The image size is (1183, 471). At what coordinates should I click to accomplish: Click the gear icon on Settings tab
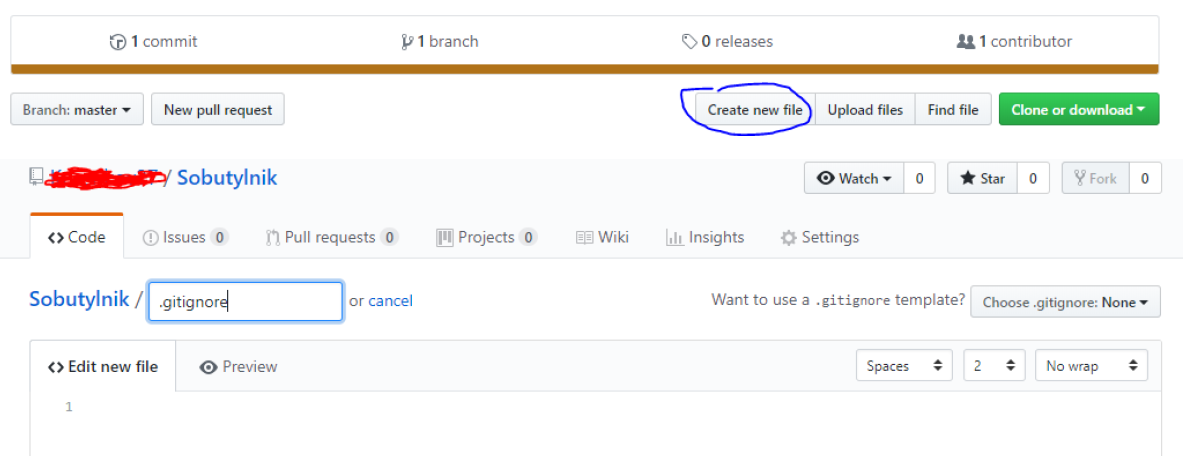point(788,238)
